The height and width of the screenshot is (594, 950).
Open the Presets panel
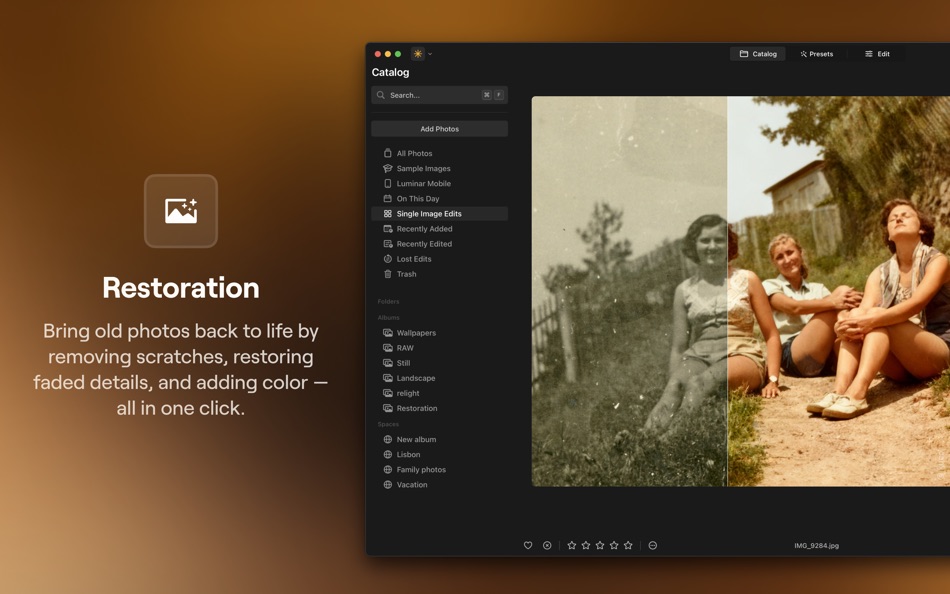[816, 53]
